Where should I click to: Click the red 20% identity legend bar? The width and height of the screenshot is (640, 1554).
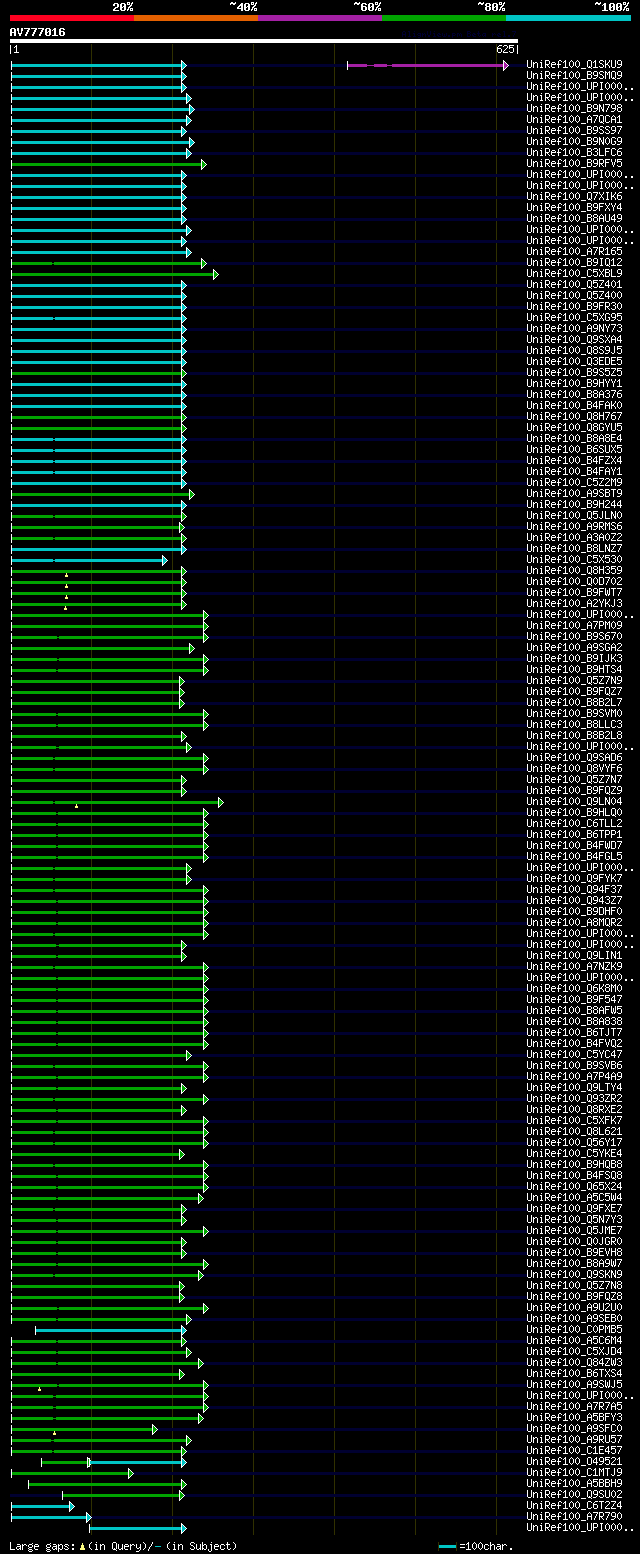71,17
